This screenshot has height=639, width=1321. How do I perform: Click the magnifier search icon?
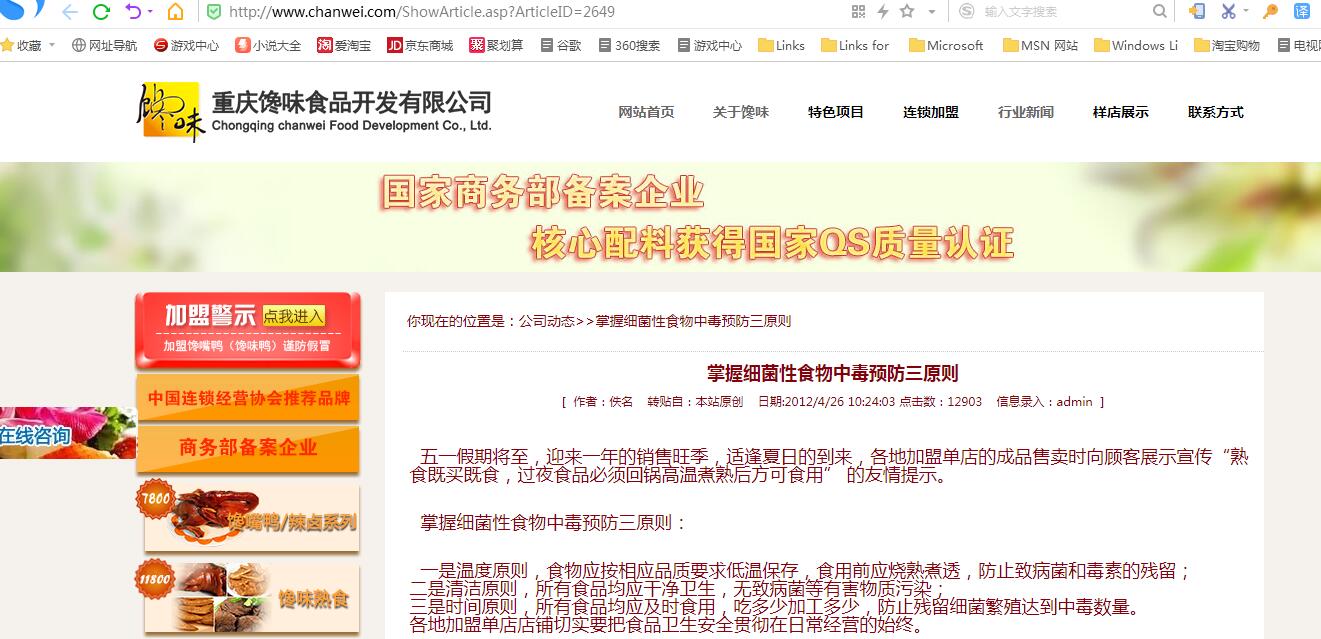(1160, 12)
